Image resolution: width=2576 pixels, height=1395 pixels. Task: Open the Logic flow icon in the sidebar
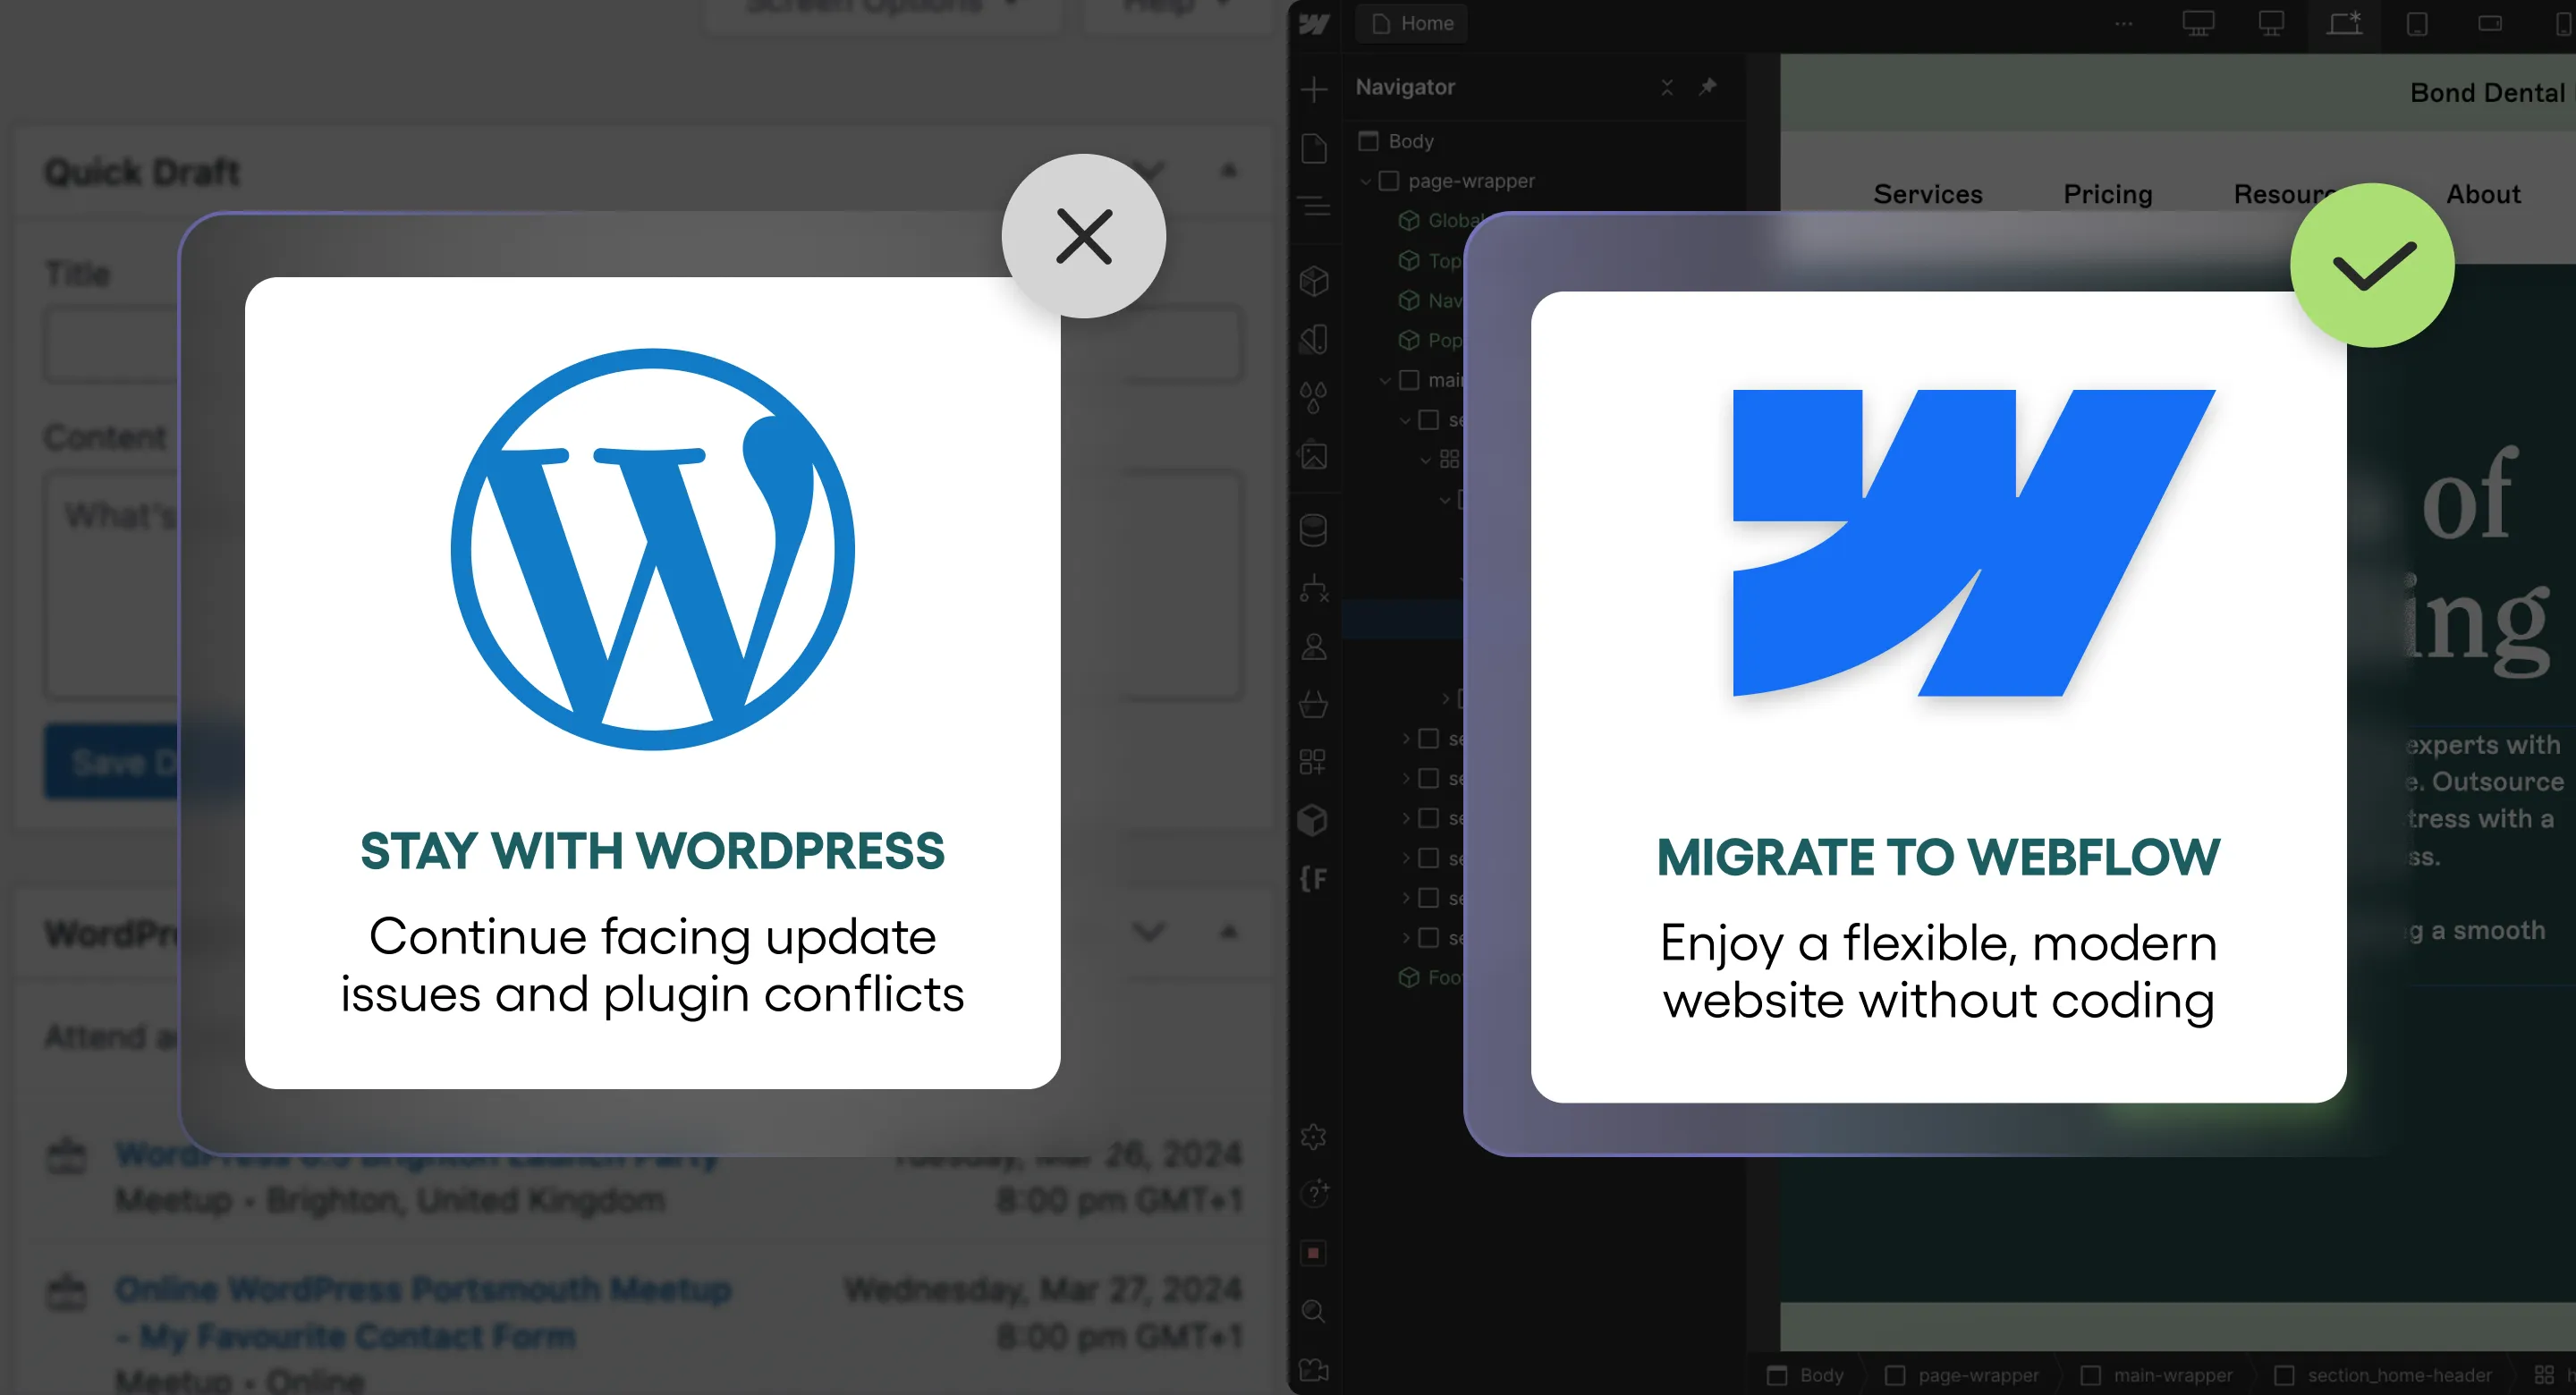coord(1314,589)
